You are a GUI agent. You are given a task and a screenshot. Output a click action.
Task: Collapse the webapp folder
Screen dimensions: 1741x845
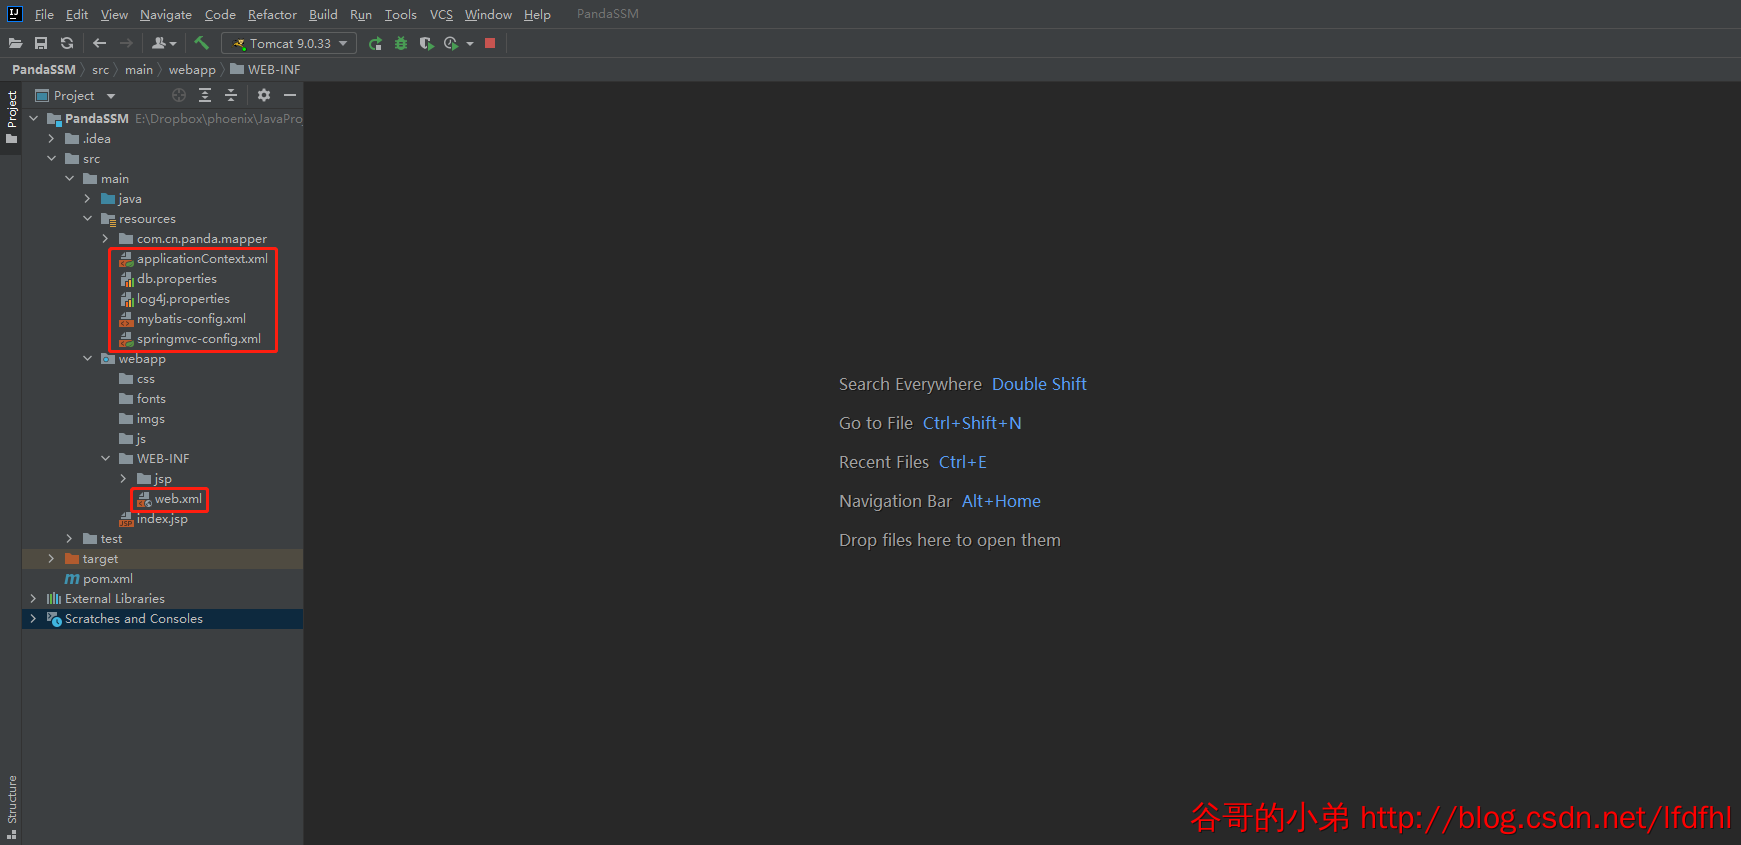click(88, 358)
